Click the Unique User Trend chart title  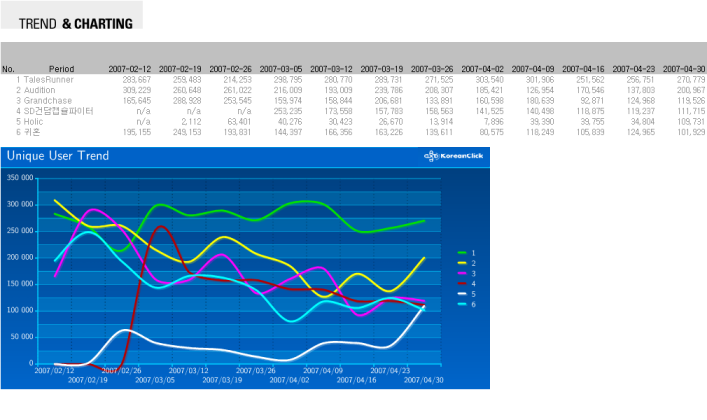pos(58,156)
